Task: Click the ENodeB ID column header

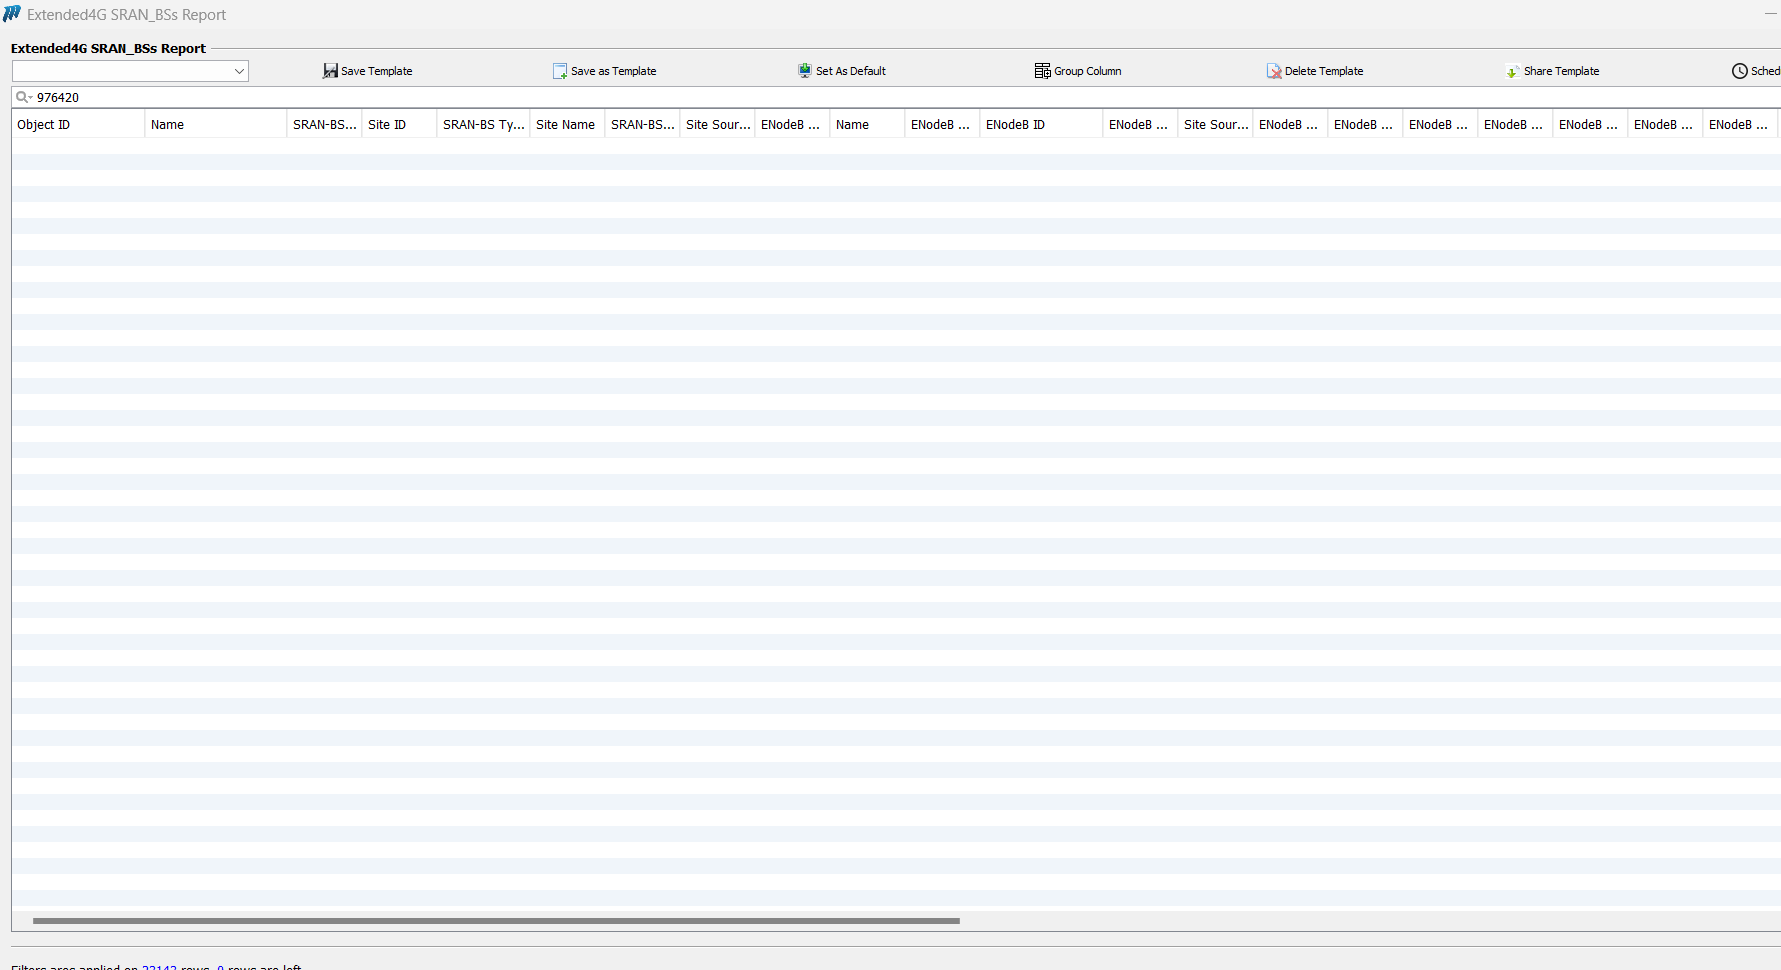Action: coord(1039,125)
